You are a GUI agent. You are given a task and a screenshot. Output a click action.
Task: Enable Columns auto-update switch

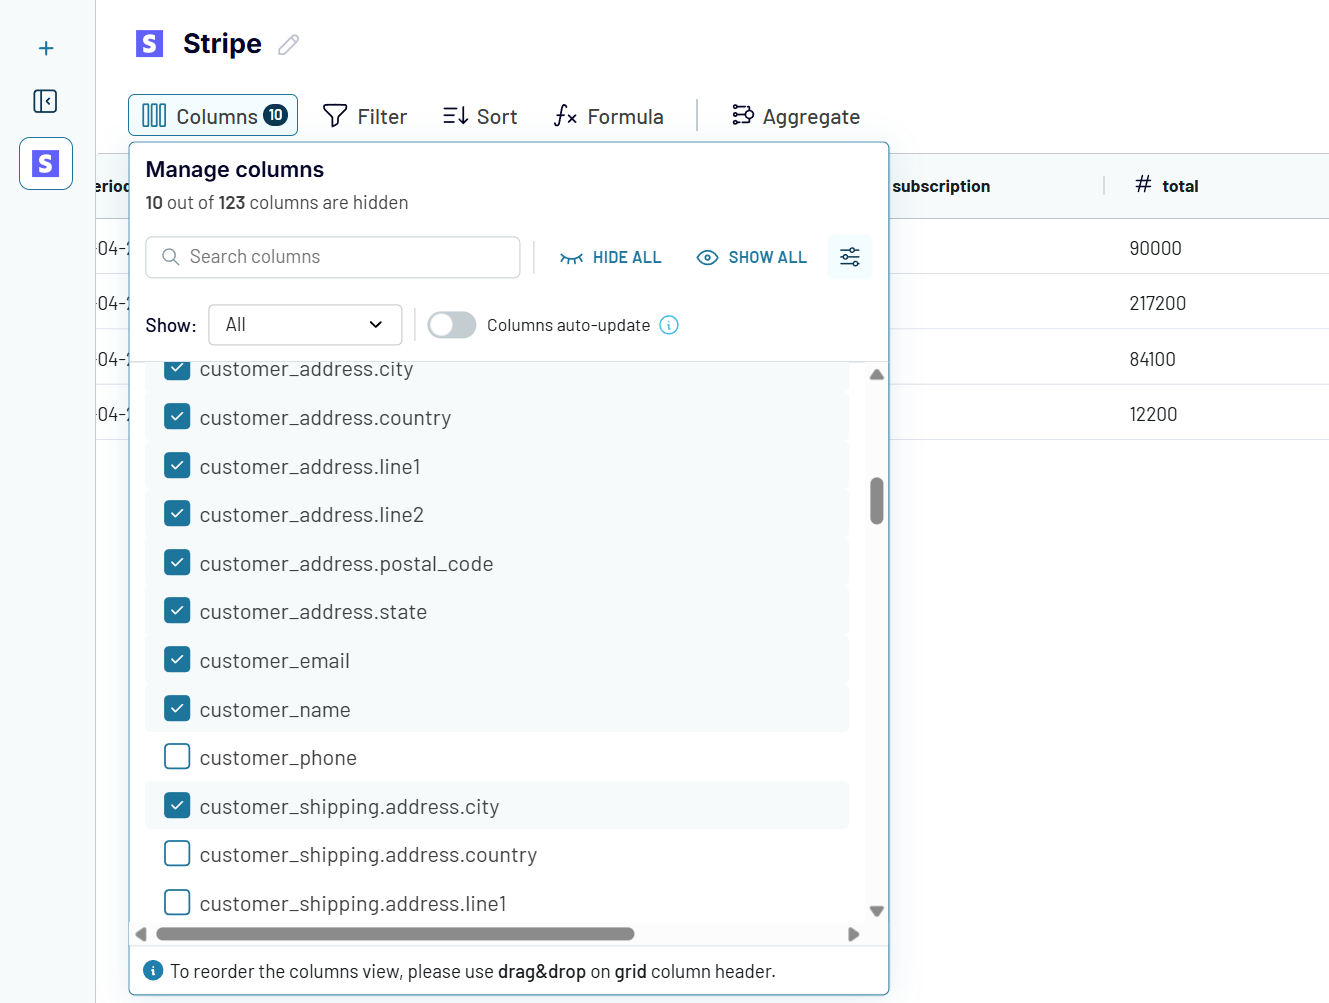click(452, 325)
